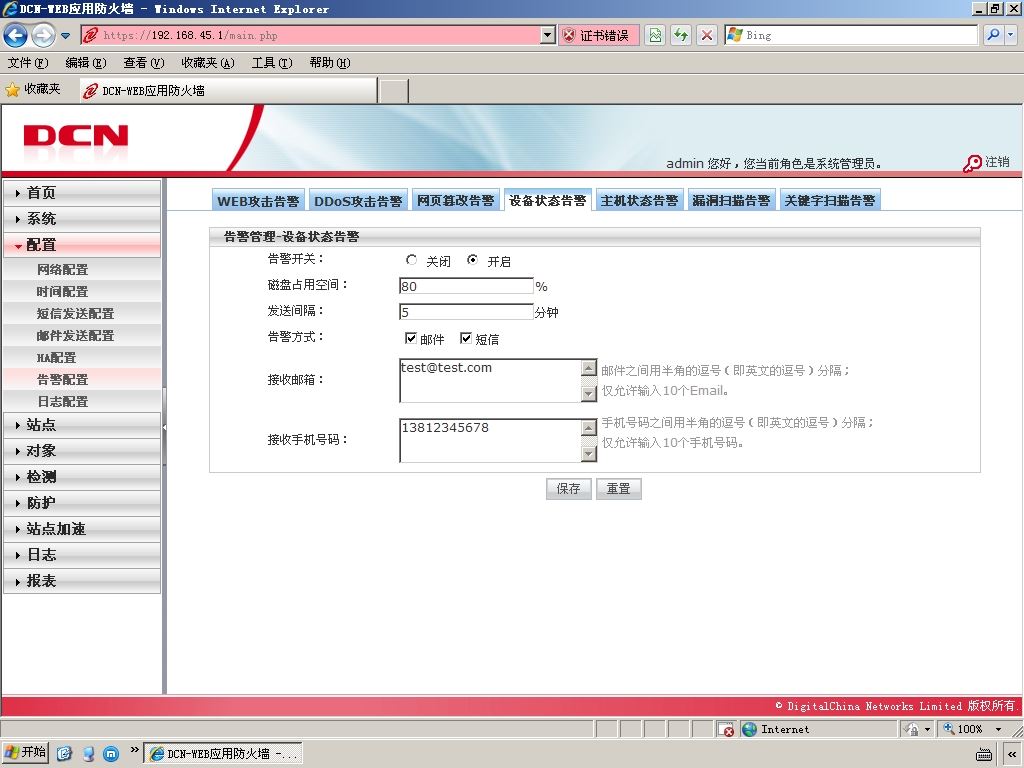Open the address bar history dropdown

coord(548,35)
